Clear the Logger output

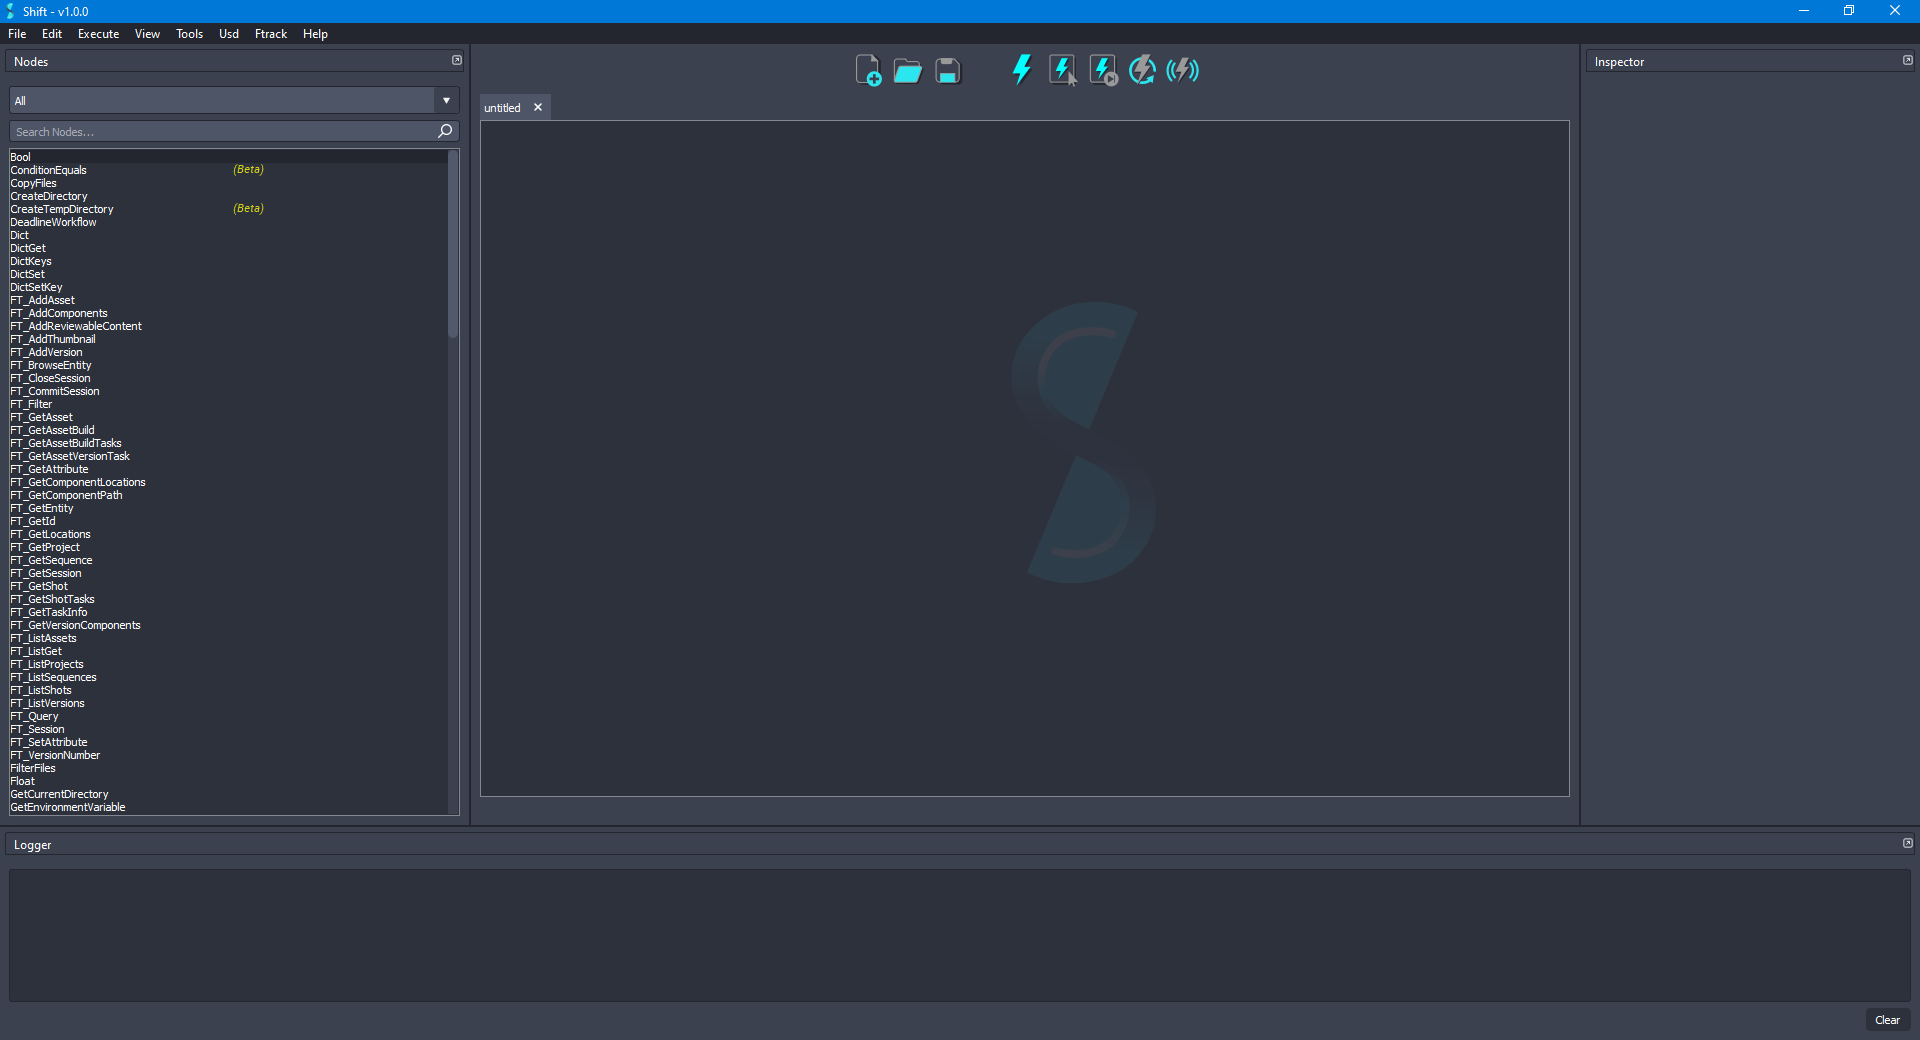coord(1887,1020)
